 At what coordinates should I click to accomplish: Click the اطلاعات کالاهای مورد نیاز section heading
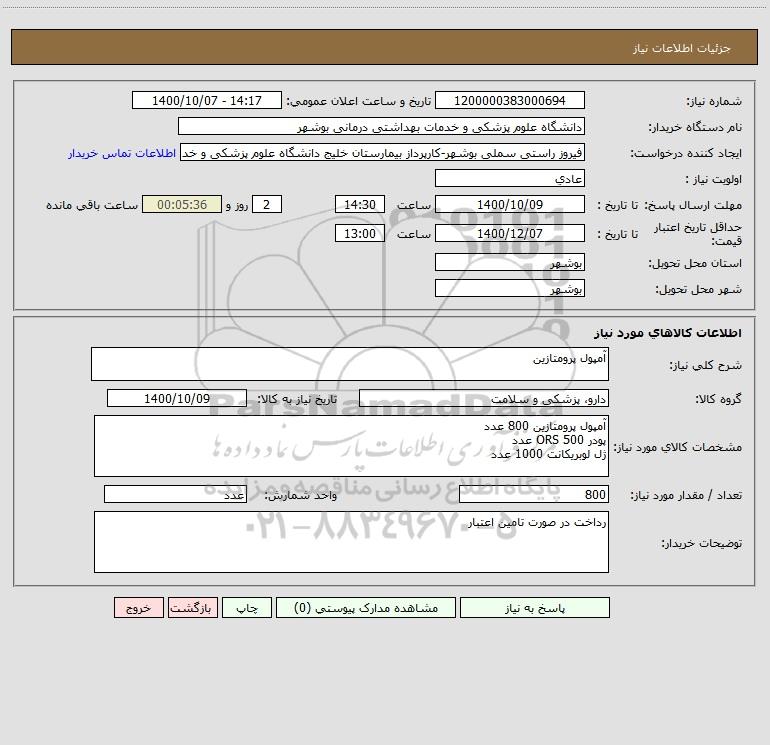click(x=668, y=333)
